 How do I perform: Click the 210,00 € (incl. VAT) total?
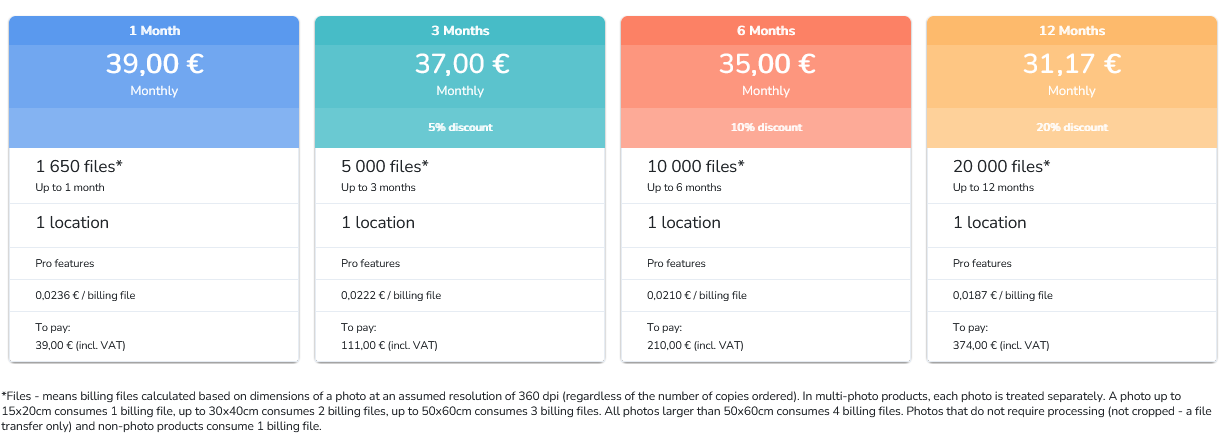[x=695, y=346]
